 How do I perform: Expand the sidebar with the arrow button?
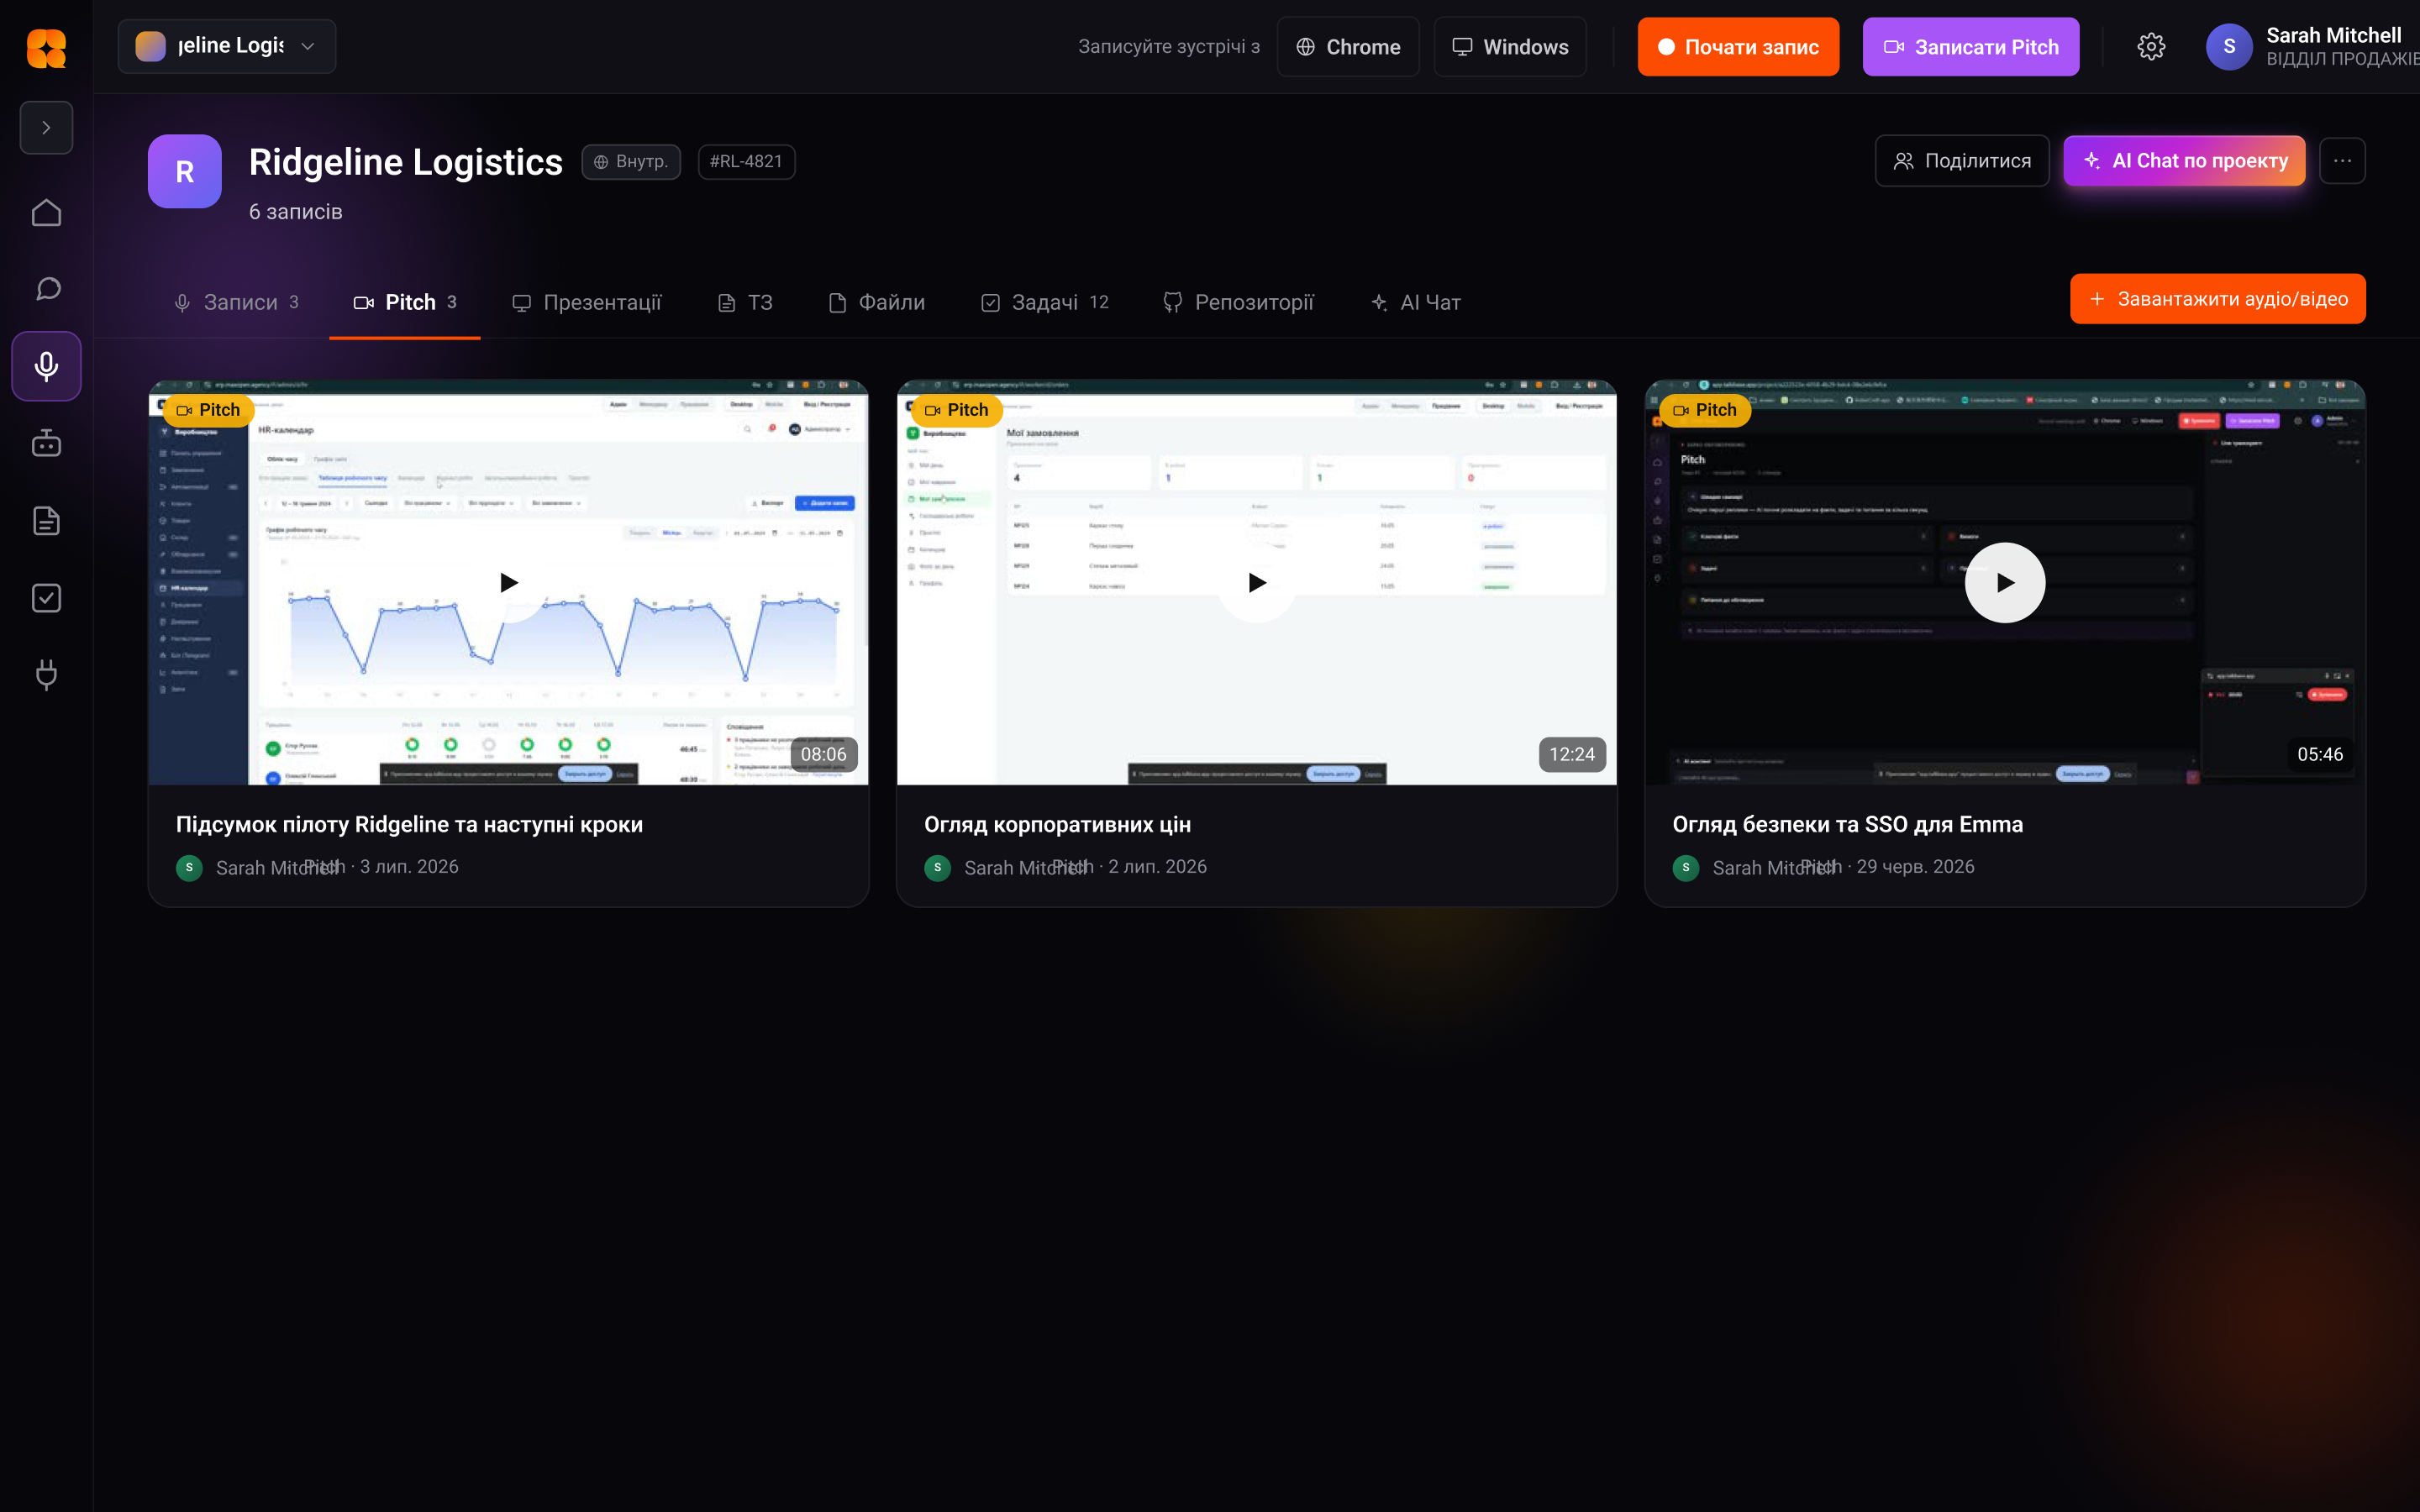click(46, 128)
